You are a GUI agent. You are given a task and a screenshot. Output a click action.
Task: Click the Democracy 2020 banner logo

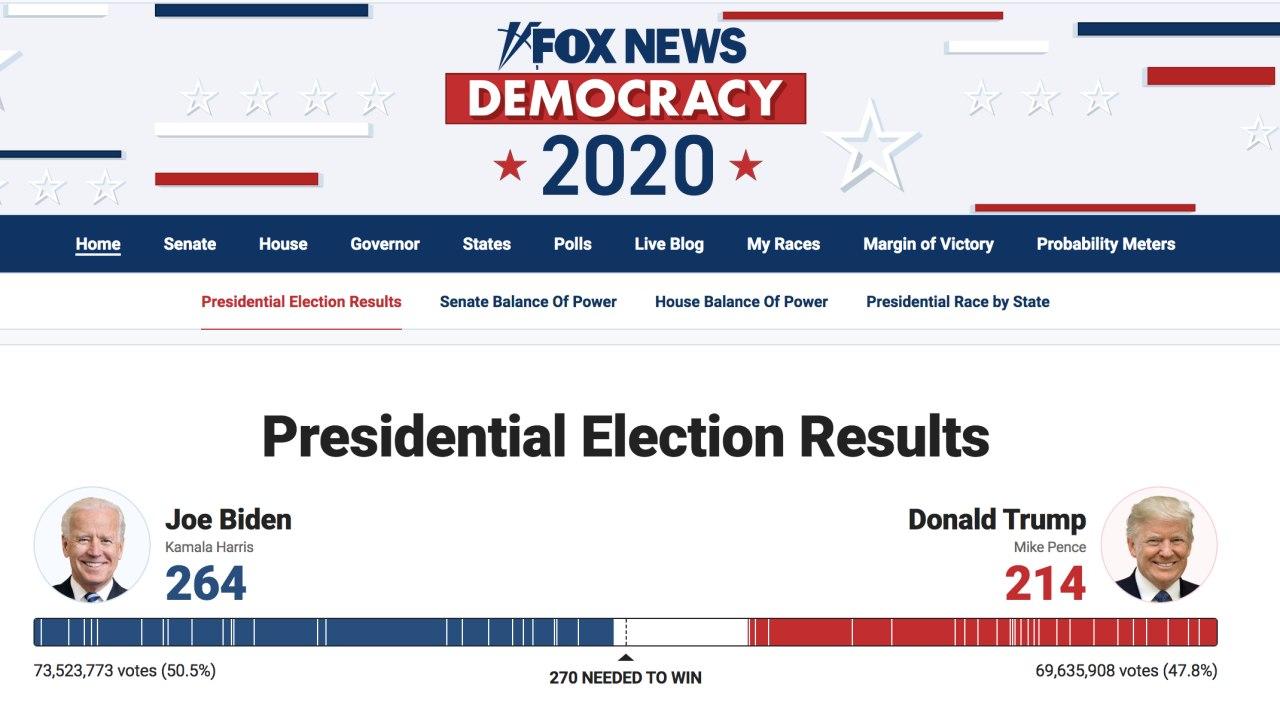point(626,133)
